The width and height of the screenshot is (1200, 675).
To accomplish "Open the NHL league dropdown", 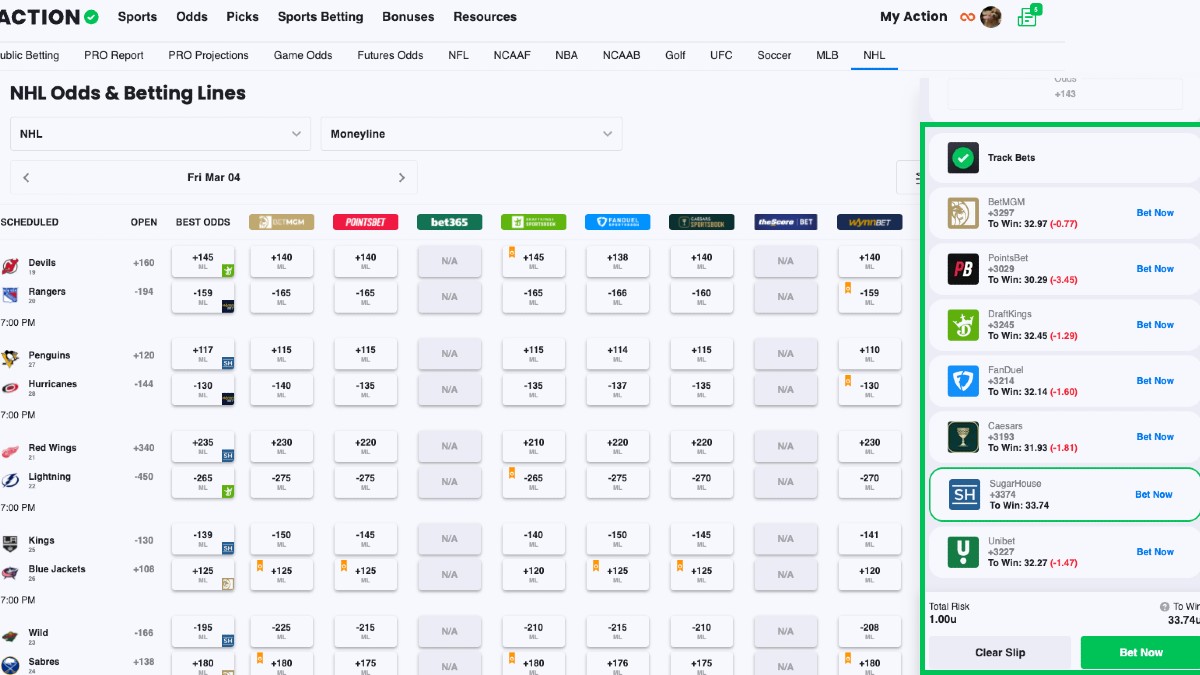I will (x=160, y=134).
